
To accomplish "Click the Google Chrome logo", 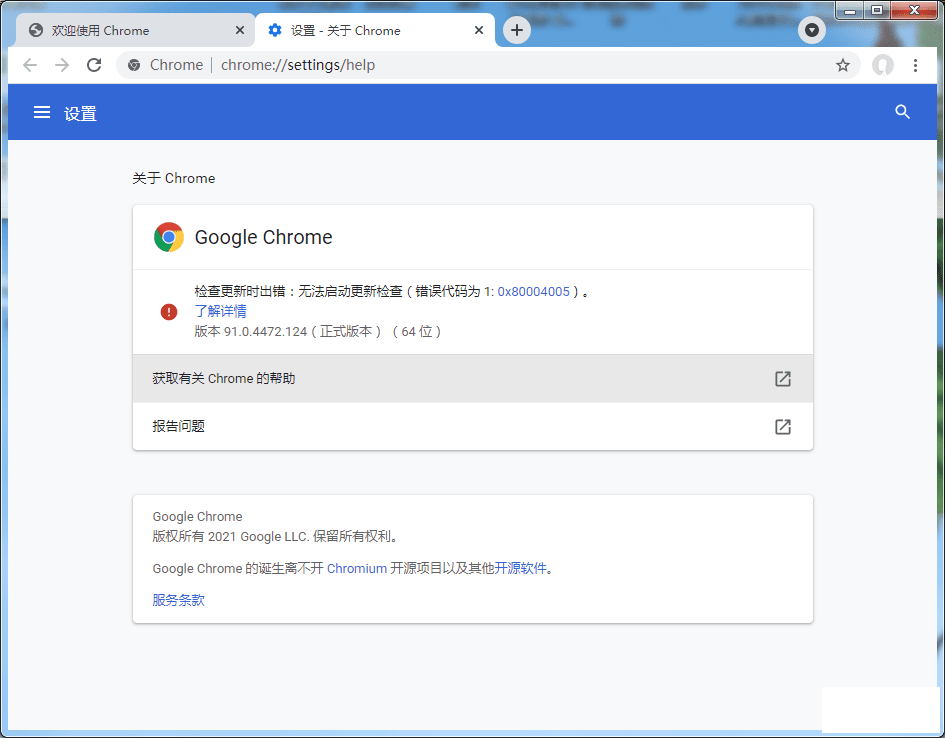I will click(169, 237).
